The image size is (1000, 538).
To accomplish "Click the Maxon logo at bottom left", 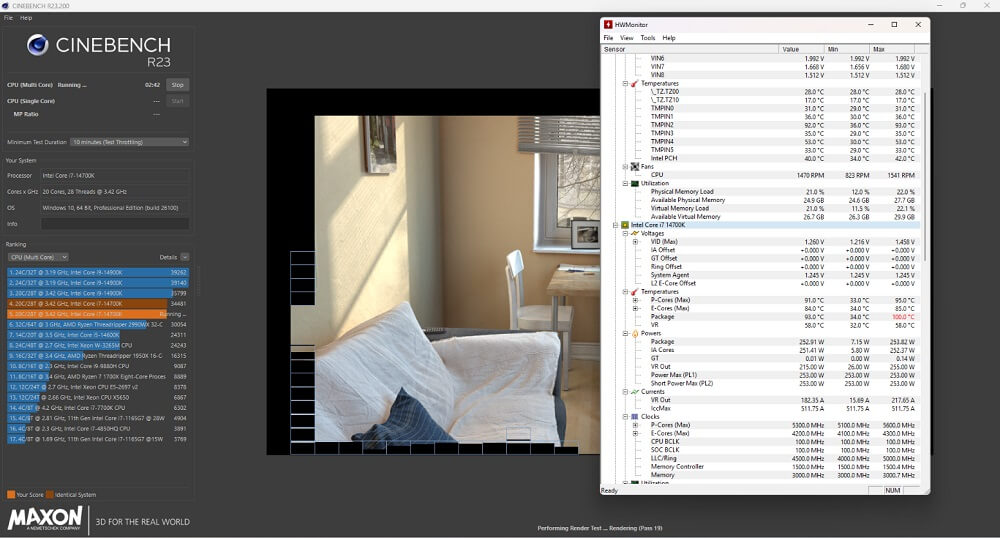I will pyautogui.click(x=45, y=518).
